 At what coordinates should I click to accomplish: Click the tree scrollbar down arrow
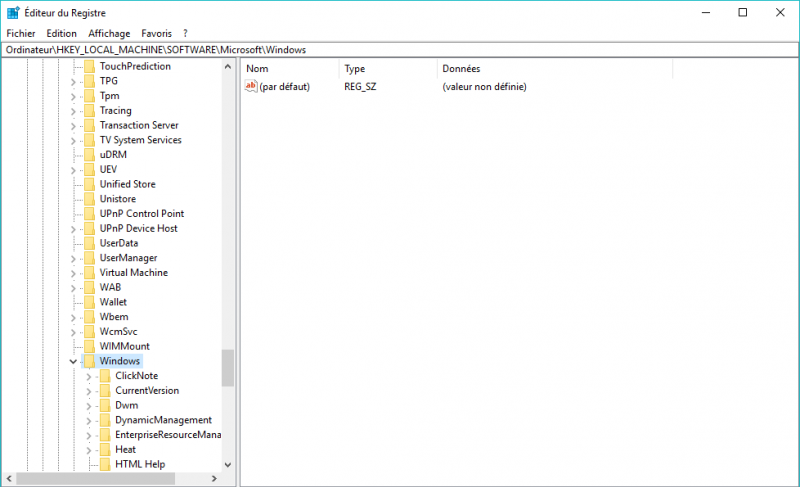pos(228,465)
